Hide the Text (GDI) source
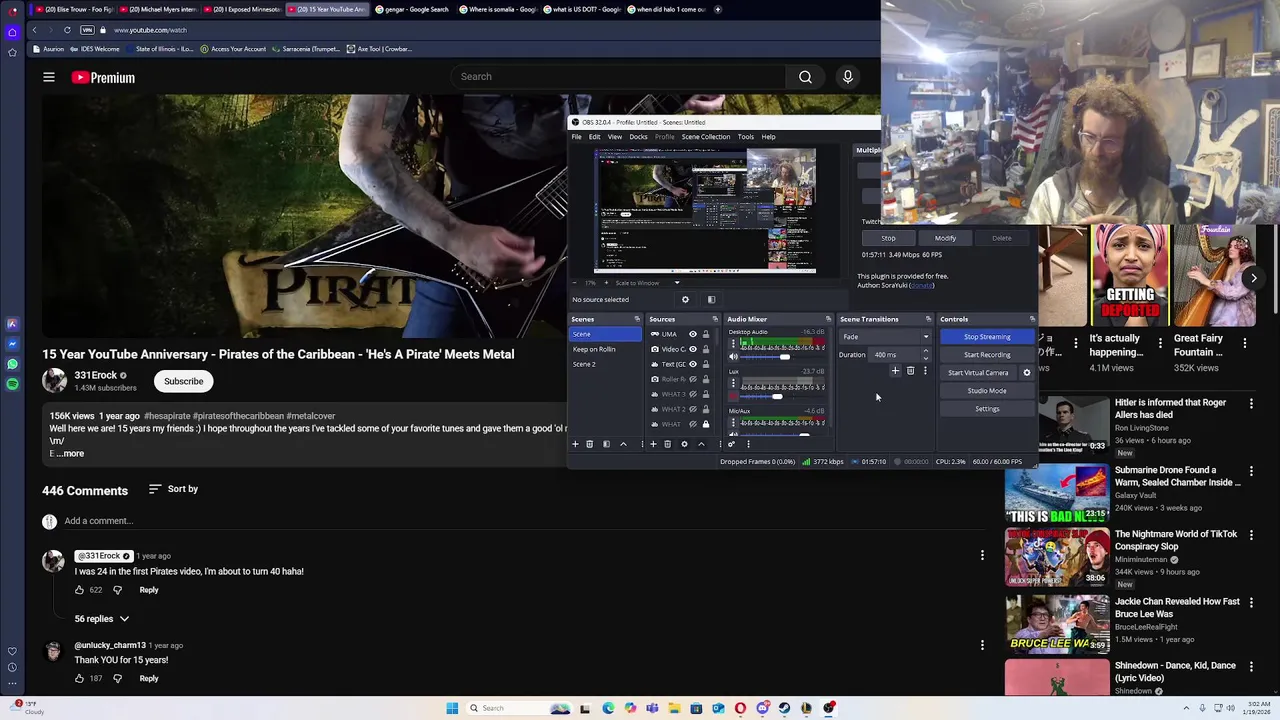Screen dimensions: 1280x720 [x=692, y=364]
